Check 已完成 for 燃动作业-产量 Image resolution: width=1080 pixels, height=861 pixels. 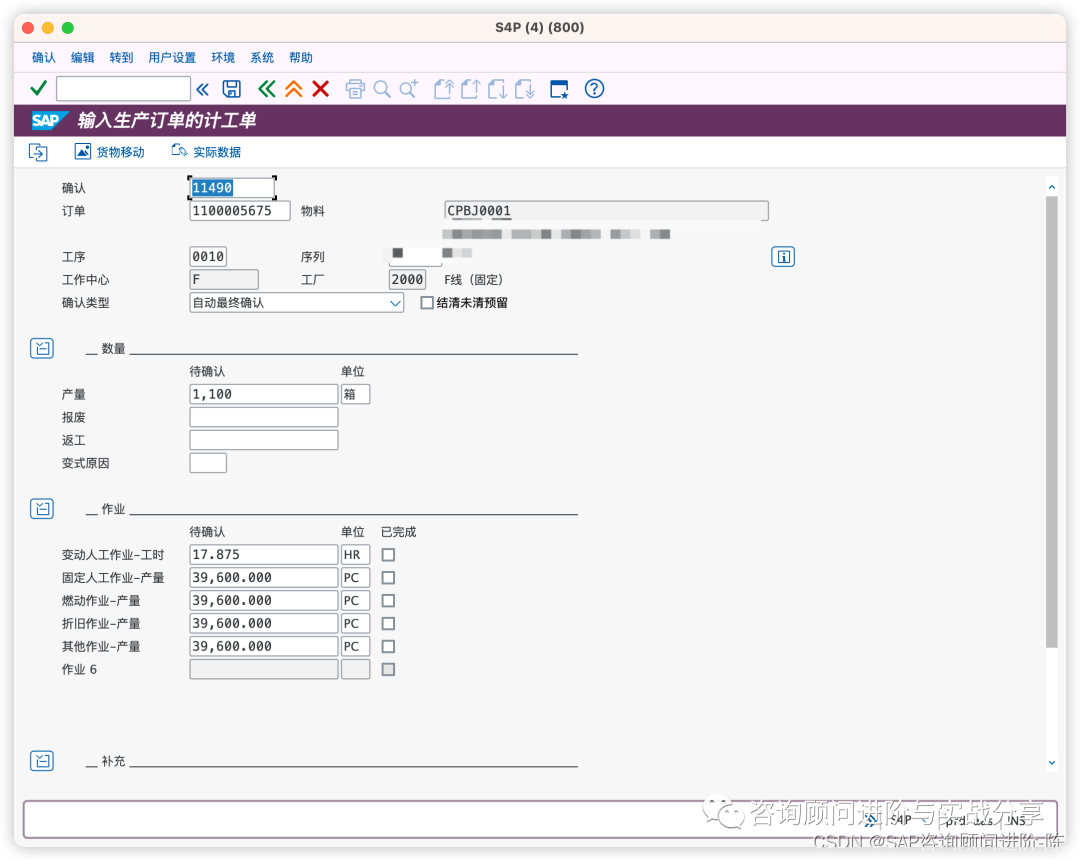pyautogui.click(x=388, y=600)
